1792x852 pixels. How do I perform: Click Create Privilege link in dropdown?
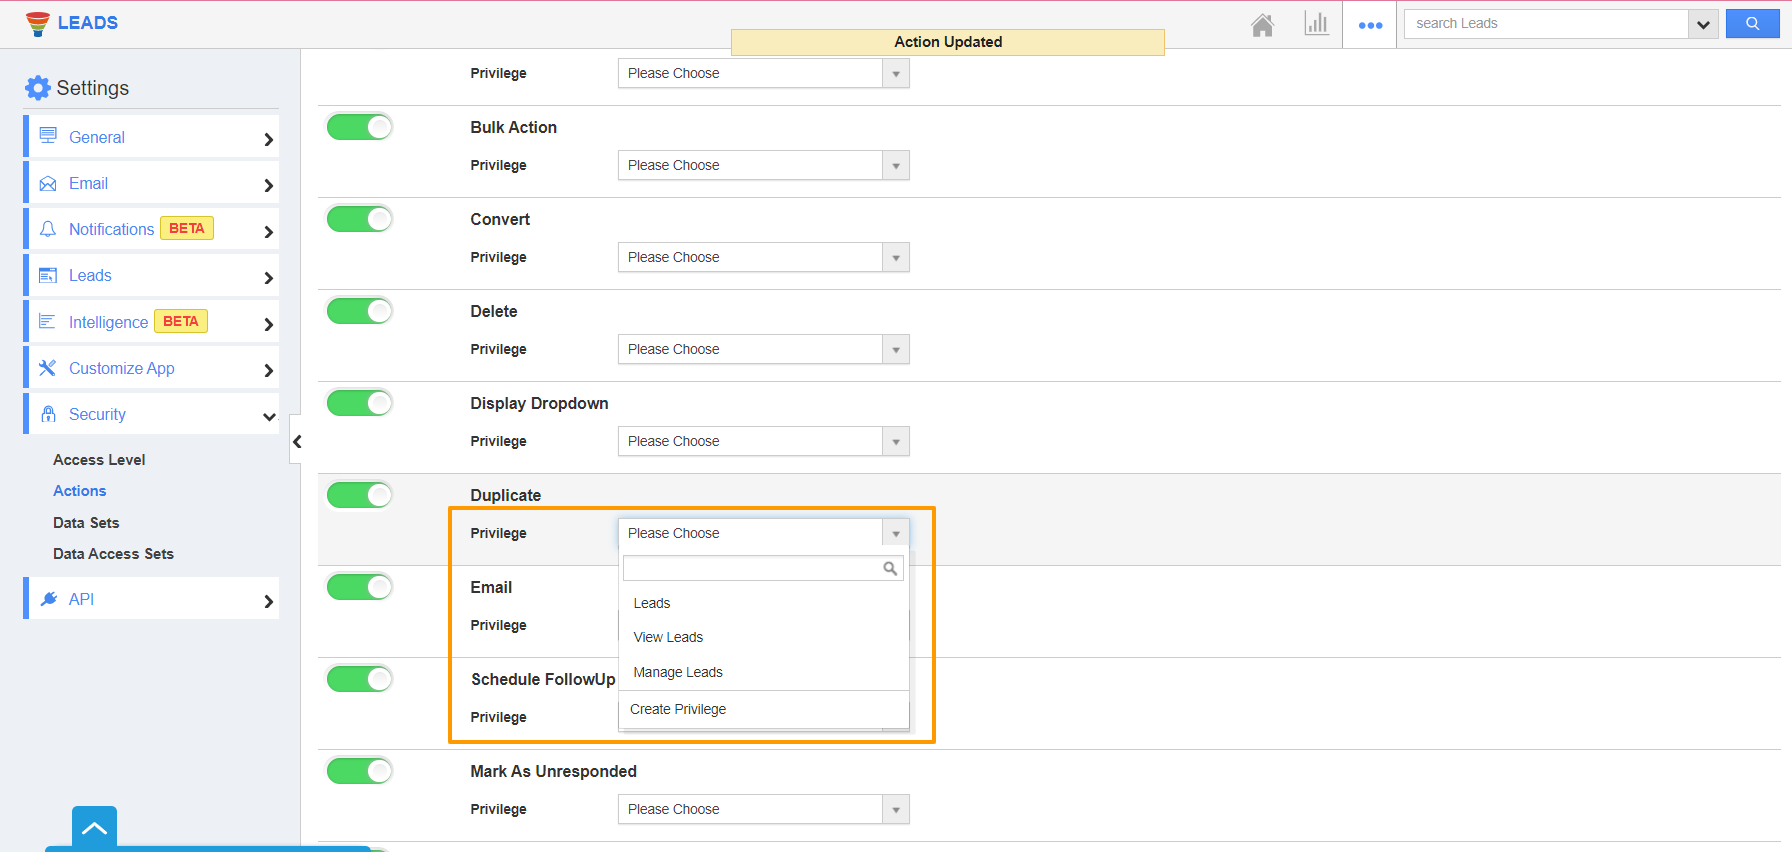678,709
